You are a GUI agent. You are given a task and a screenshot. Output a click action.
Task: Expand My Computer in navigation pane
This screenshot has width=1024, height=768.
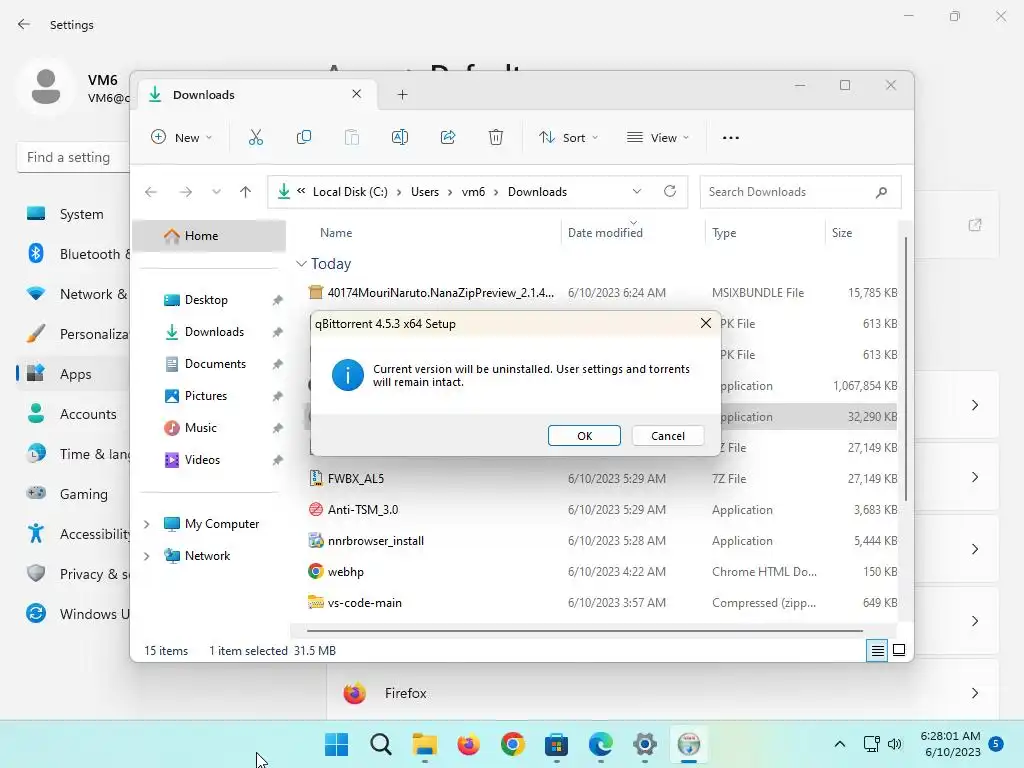147,524
